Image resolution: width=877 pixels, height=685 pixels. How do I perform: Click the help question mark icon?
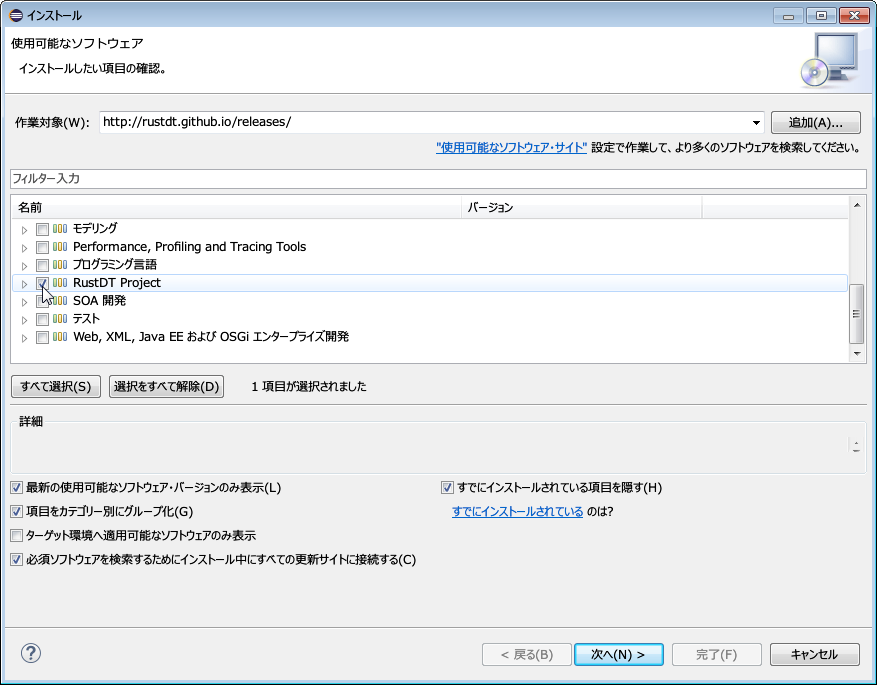(x=31, y=653)
